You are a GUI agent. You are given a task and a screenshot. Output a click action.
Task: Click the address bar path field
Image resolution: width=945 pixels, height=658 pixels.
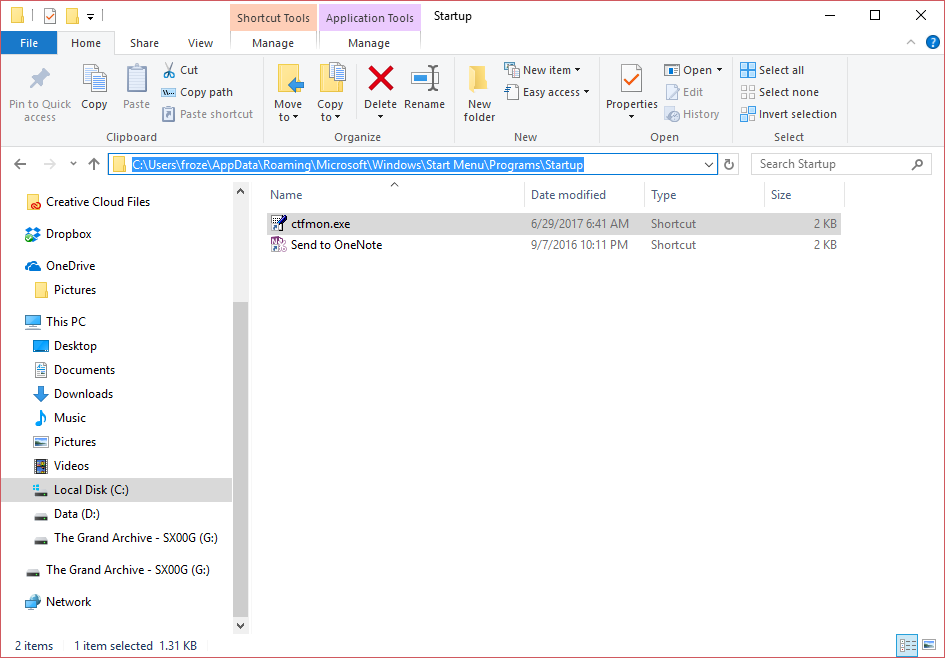coord(413,164)
